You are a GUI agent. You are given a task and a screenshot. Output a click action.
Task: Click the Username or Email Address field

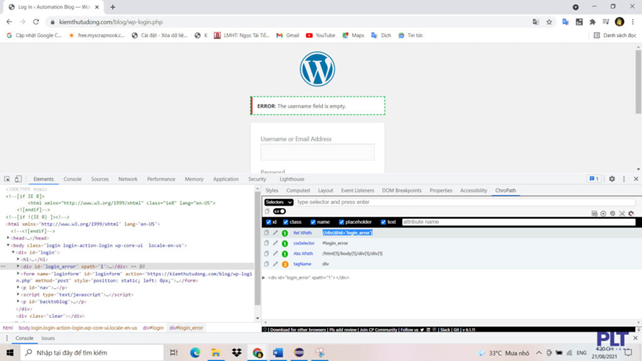pyautogui.click(x=317, y=152)
